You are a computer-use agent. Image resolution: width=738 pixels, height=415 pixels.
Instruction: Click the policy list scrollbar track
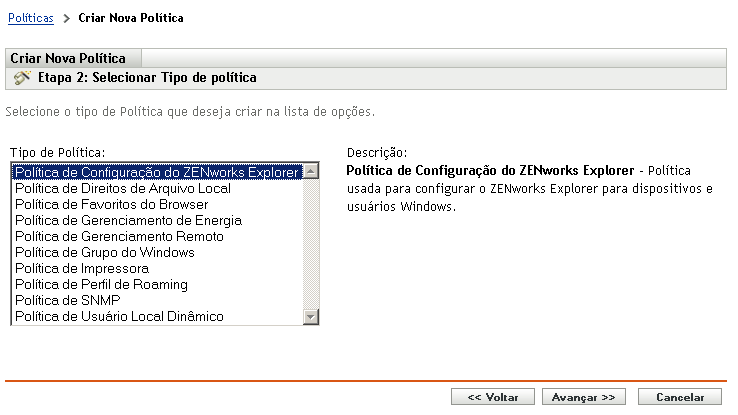311,244
